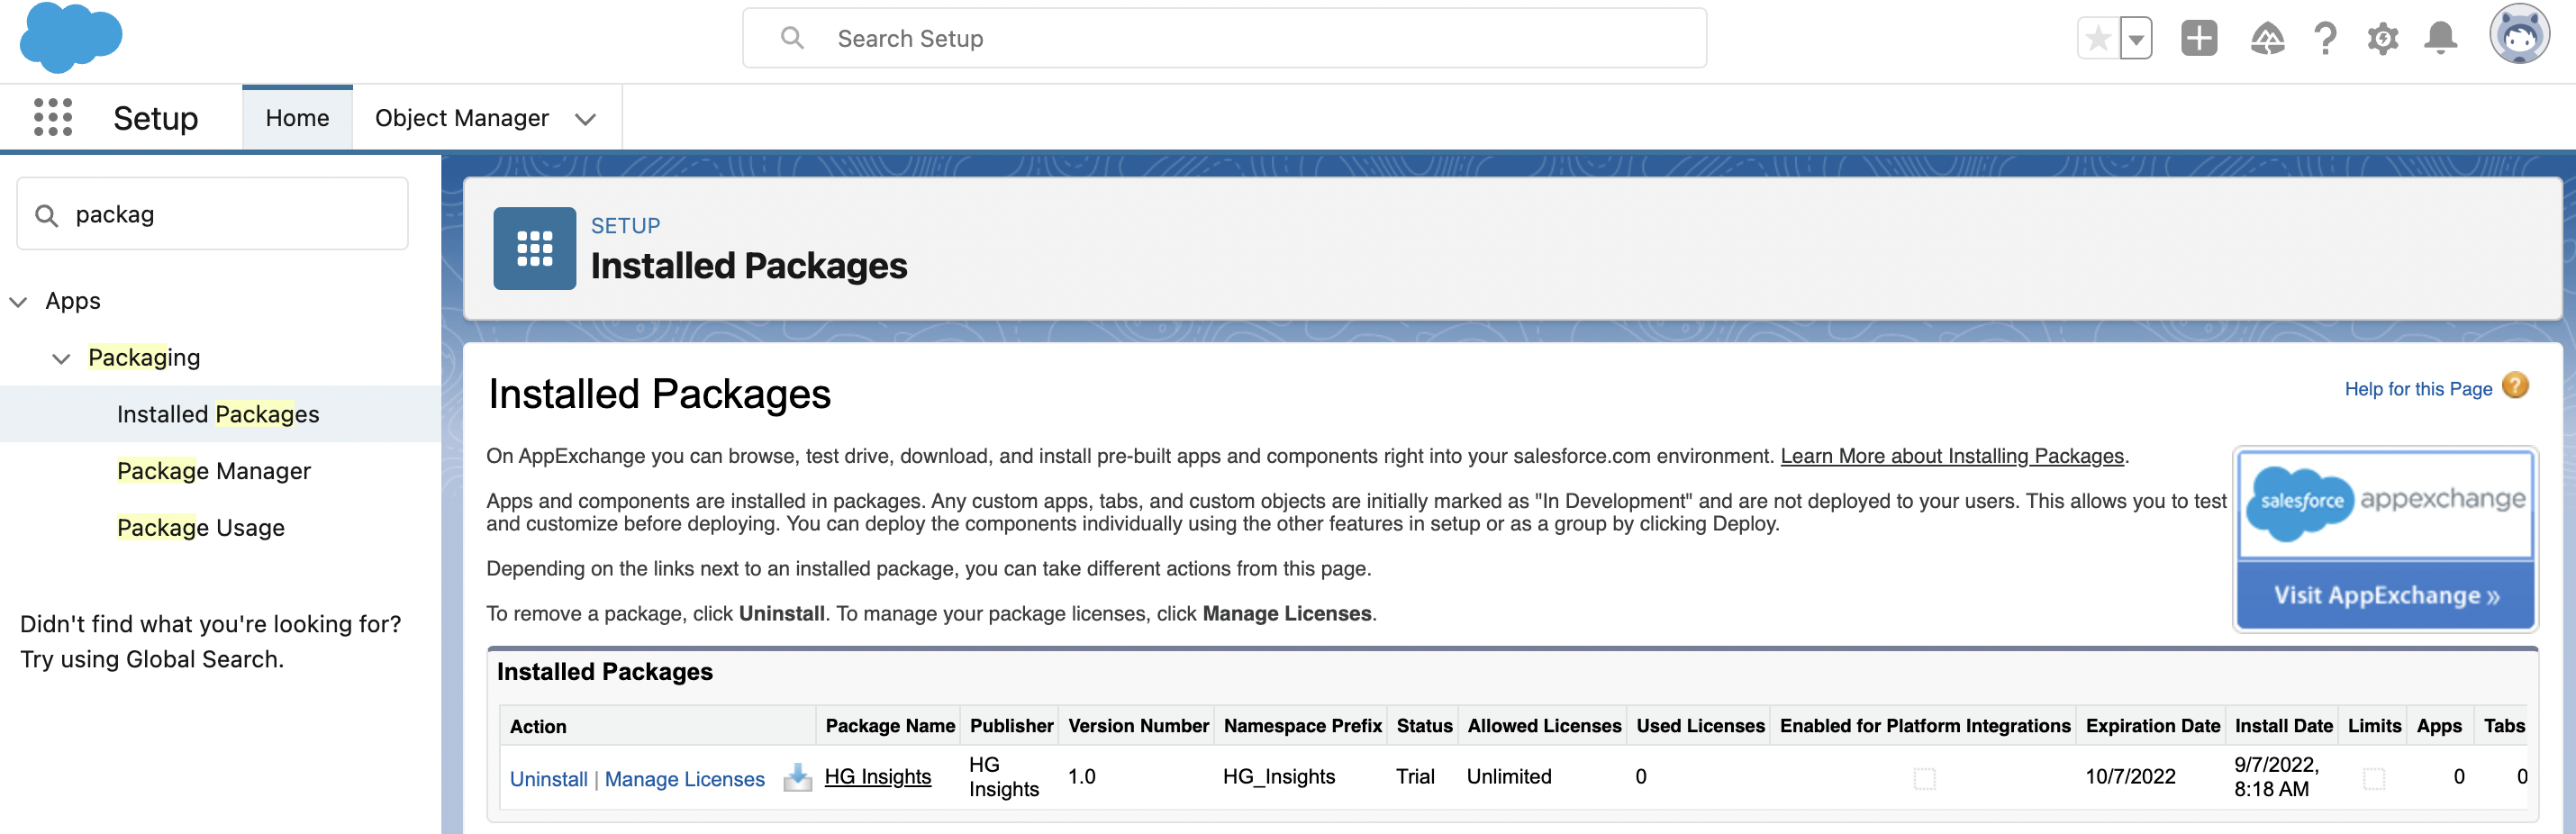Click the Favorites star icon
The width and height of the screenshot is (2576, 834).
pos(2098,39)
